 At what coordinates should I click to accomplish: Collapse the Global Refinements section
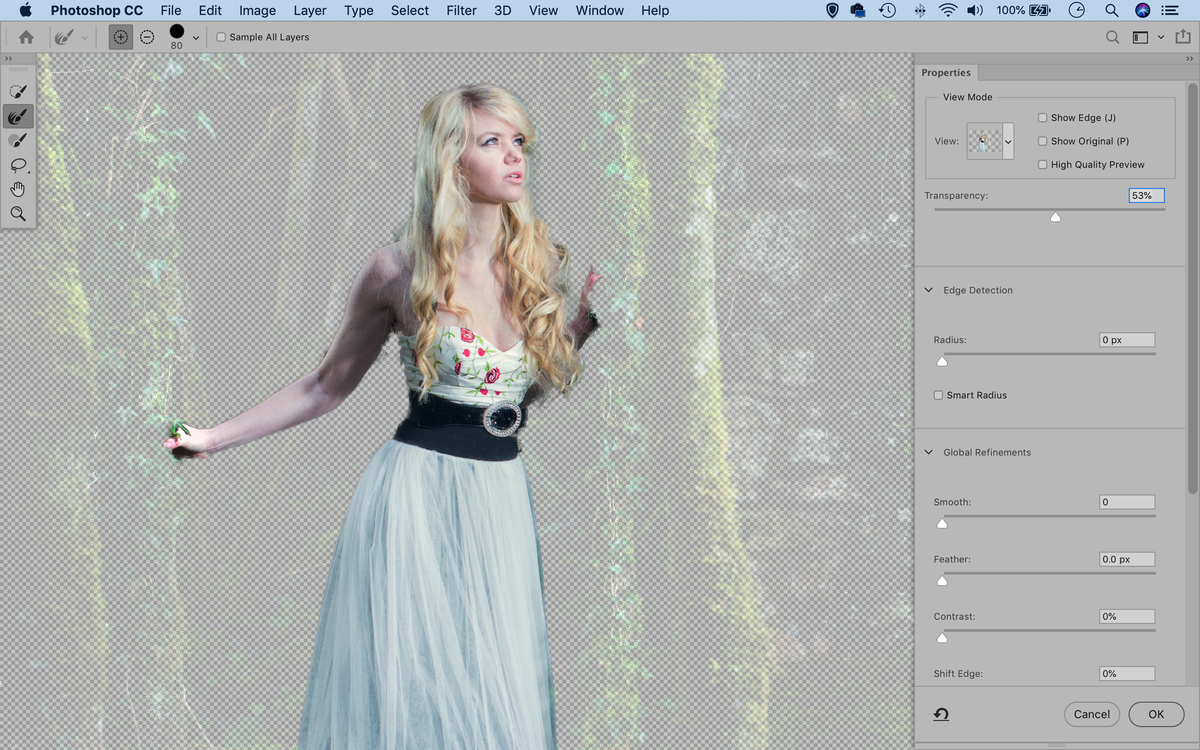(x=927, y=452)
